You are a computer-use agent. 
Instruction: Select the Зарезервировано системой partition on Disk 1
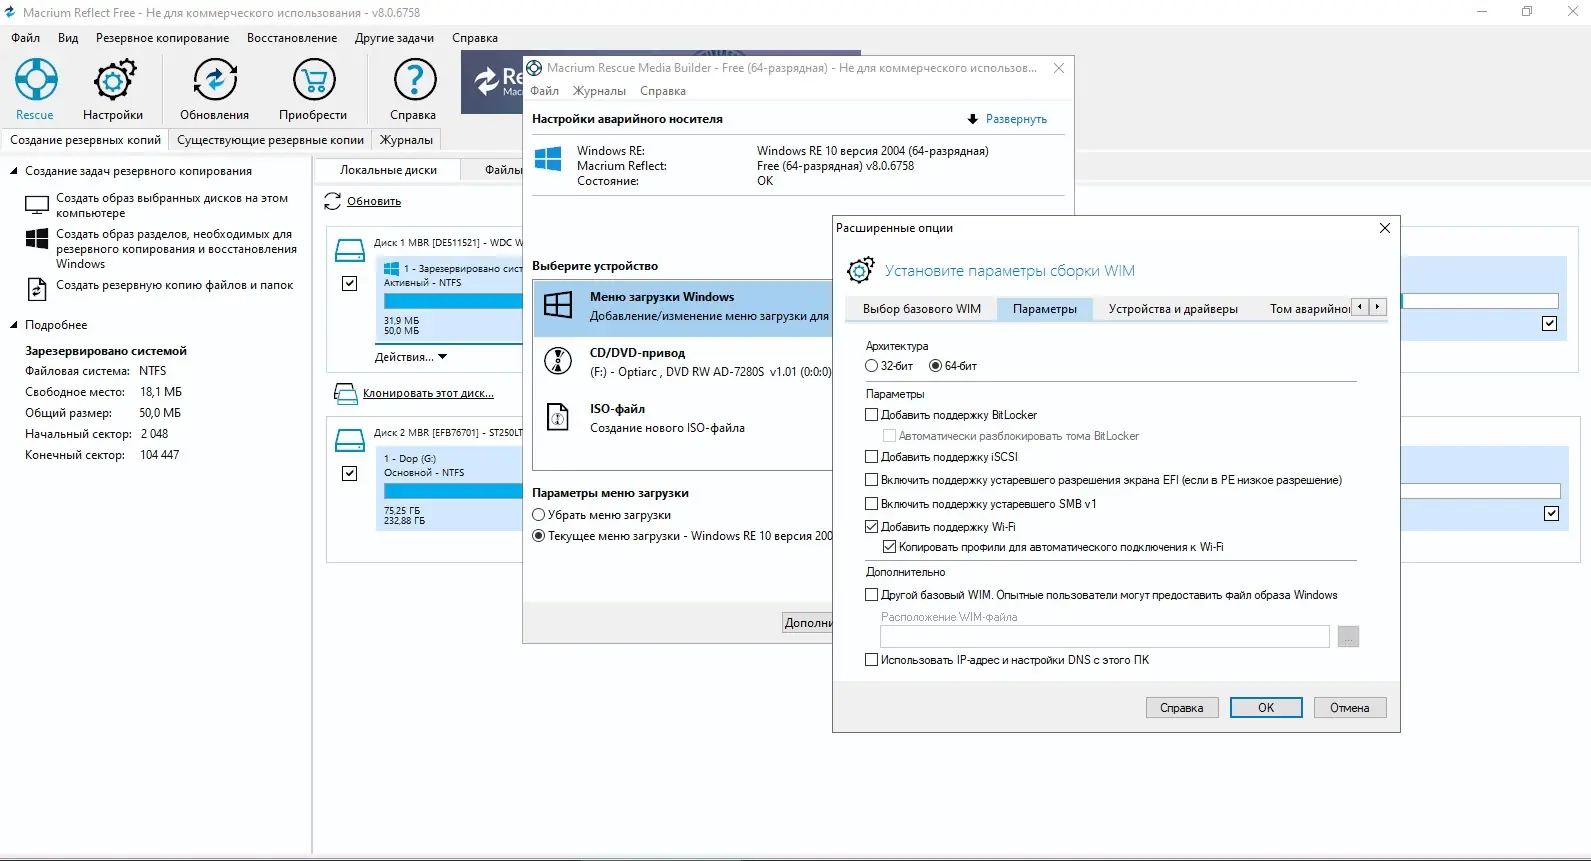(450, 299)
